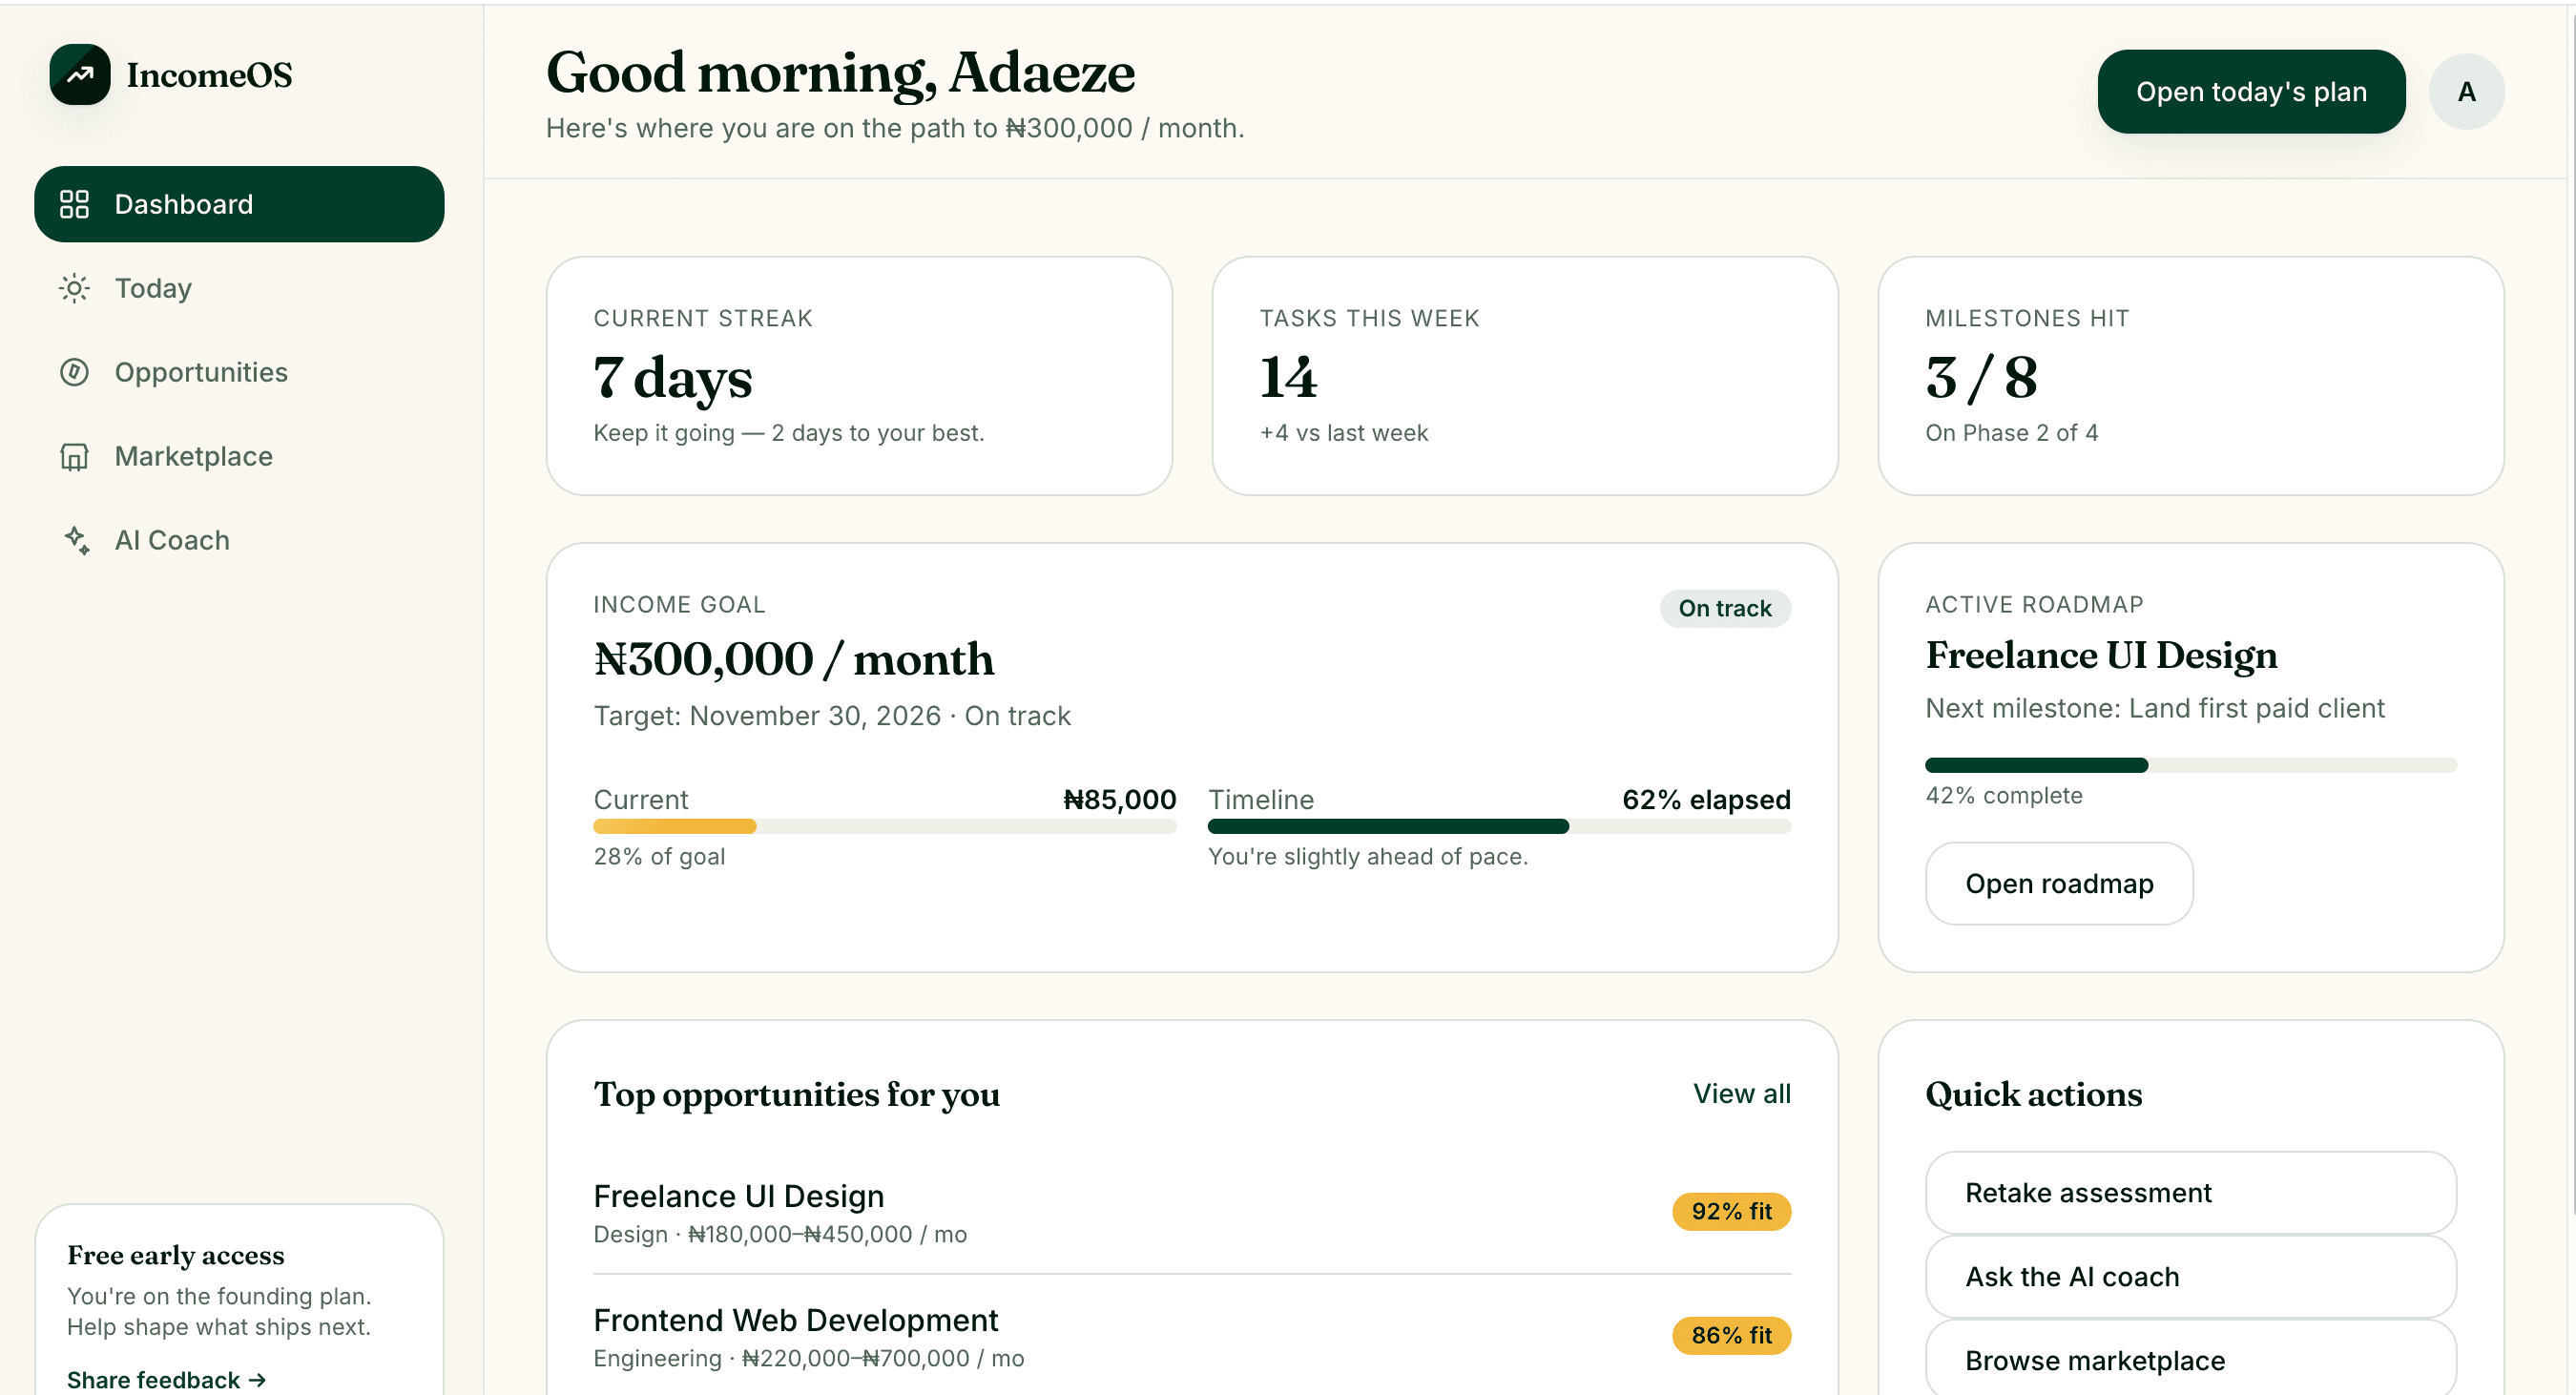The image size is (2576, 1395).
Task: Click Browse marketplace quick action
Action: pos(2190,1359)
